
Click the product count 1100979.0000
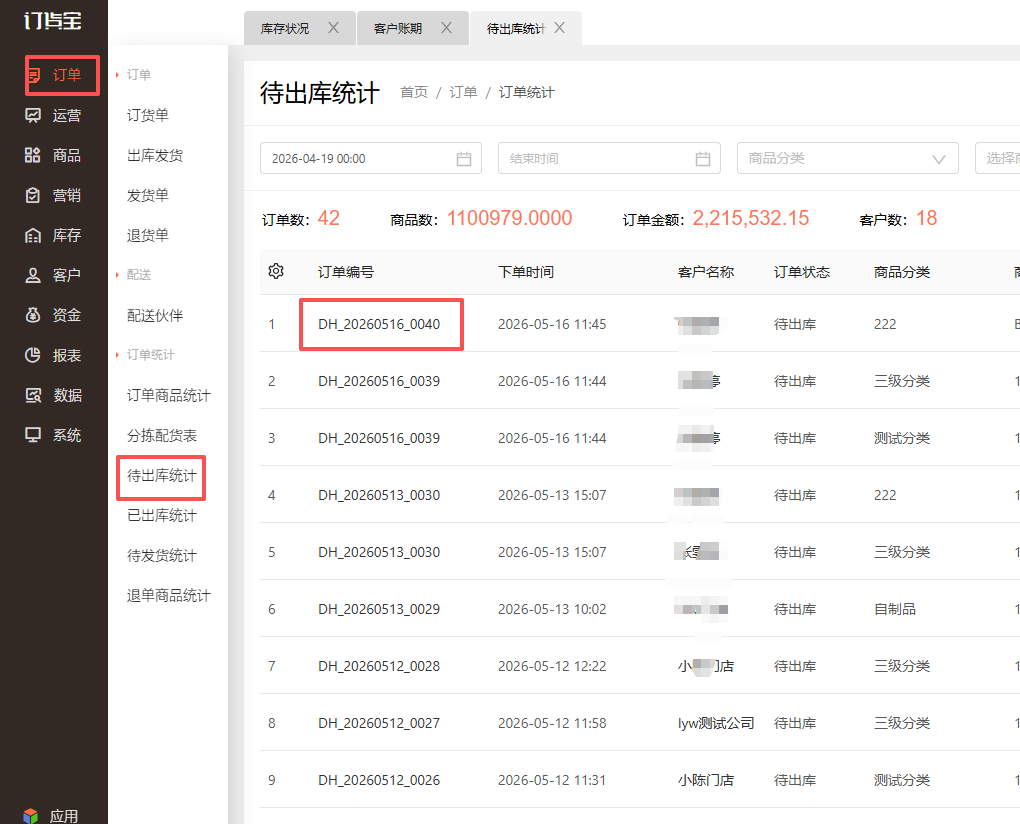click(509, 218)
